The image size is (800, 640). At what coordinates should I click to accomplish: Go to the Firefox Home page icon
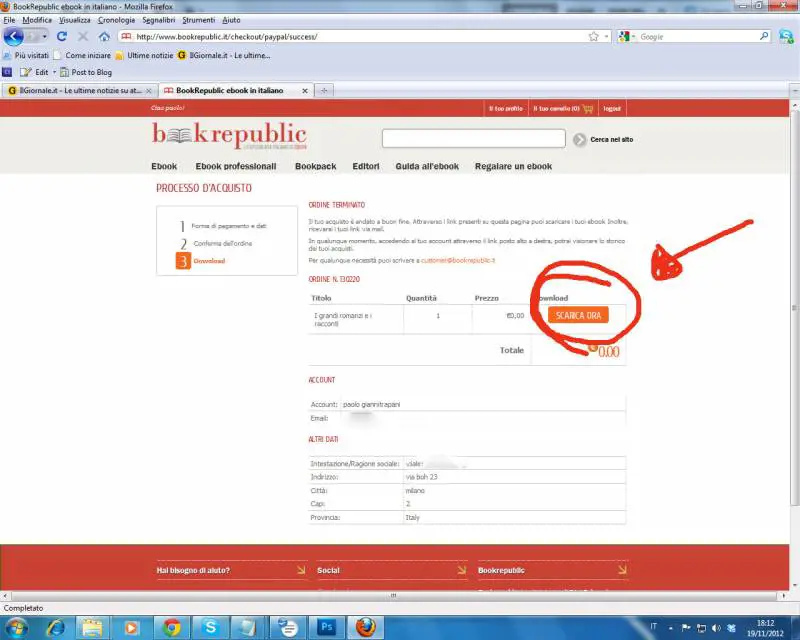coord(104,37)
